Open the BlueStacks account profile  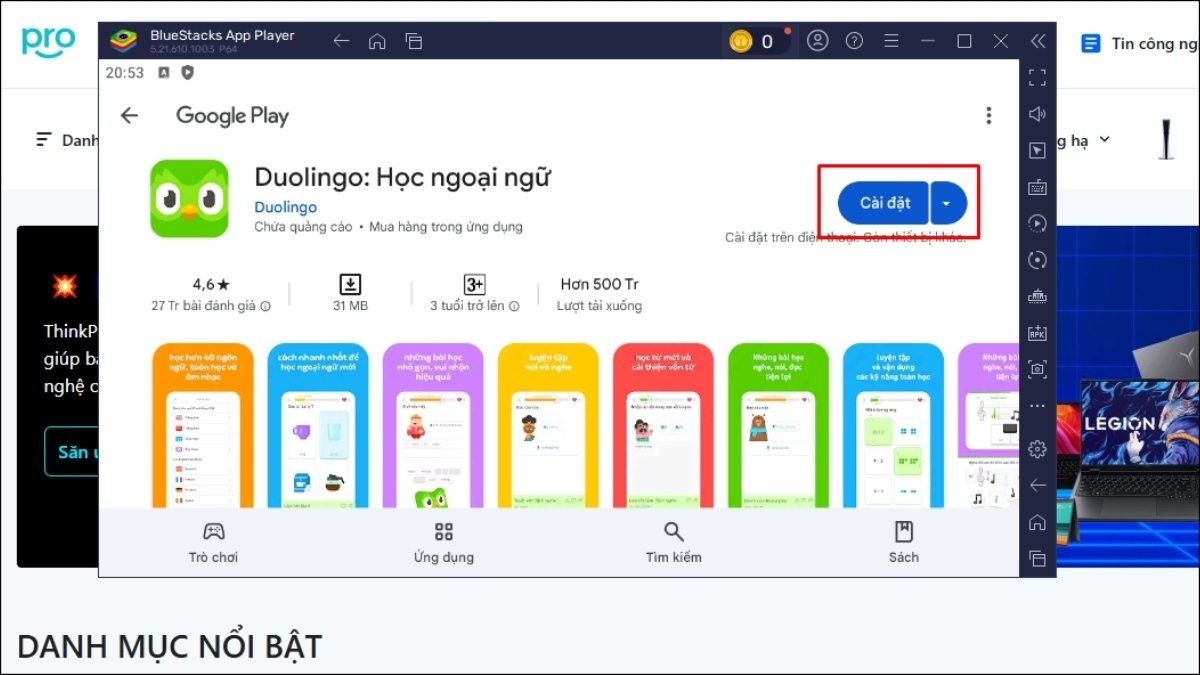tap(818, 41)
